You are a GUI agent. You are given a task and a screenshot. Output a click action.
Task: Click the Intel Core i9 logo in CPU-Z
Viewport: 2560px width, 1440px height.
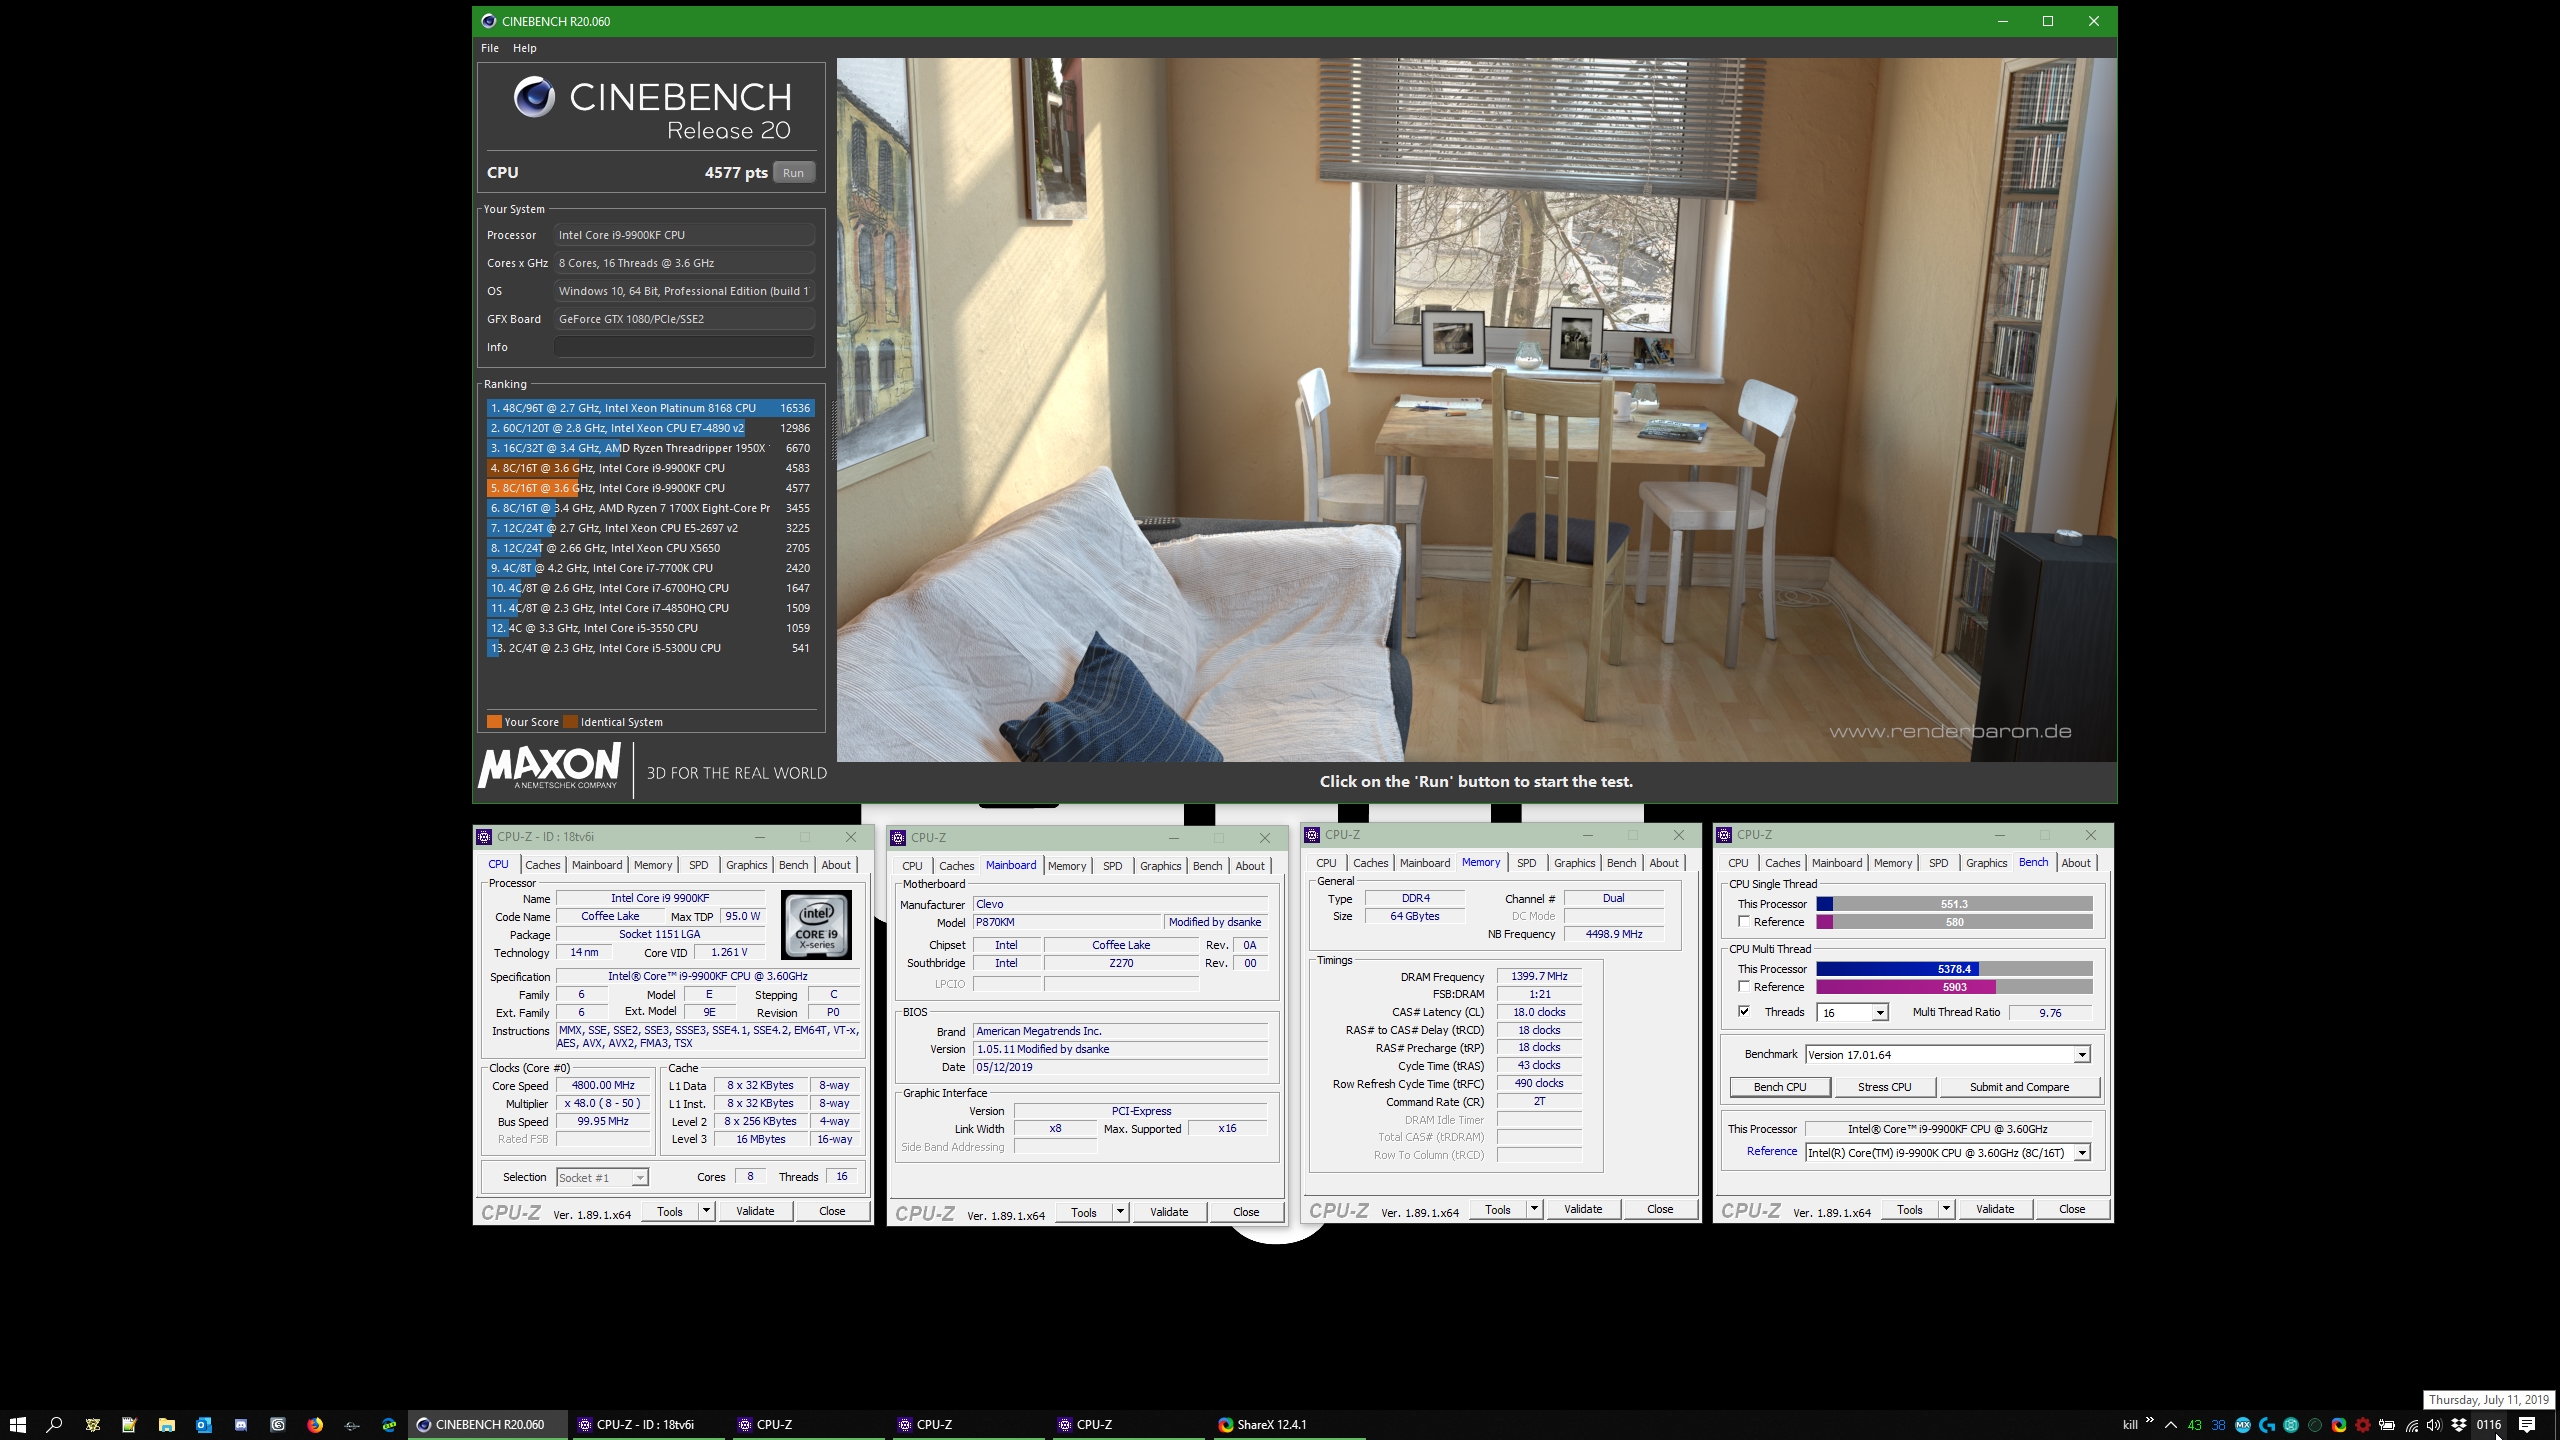tap(816, 924)
